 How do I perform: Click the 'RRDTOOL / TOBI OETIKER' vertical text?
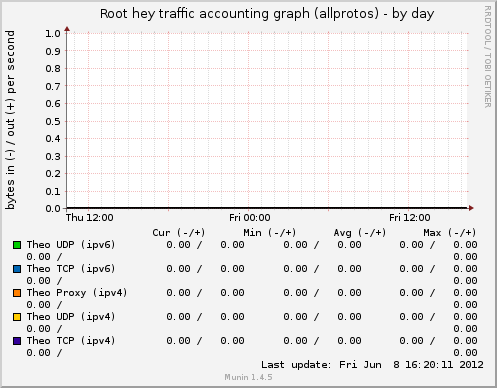tap(488, 57)
